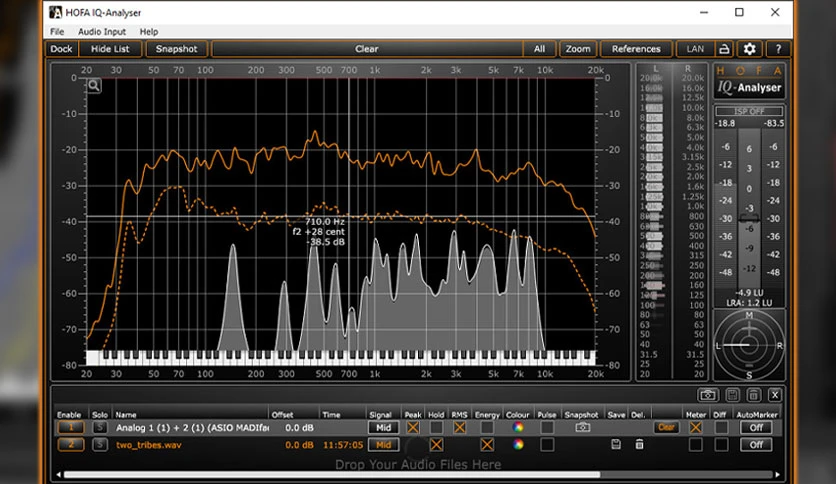Click the HOFA IQ-Analyser logo
The image size is (836, 484).
(x=749, y=81)
